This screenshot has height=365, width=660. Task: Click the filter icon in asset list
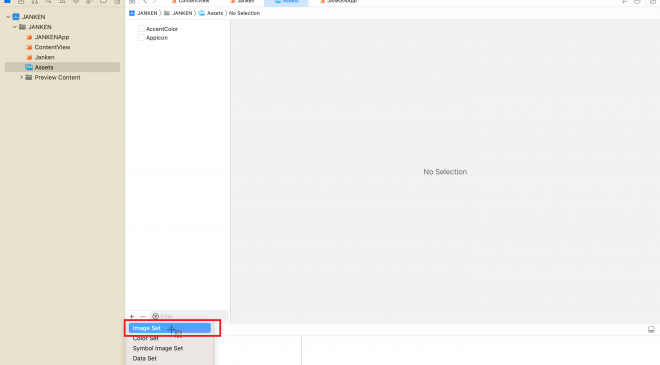click(x=155, y=316)
